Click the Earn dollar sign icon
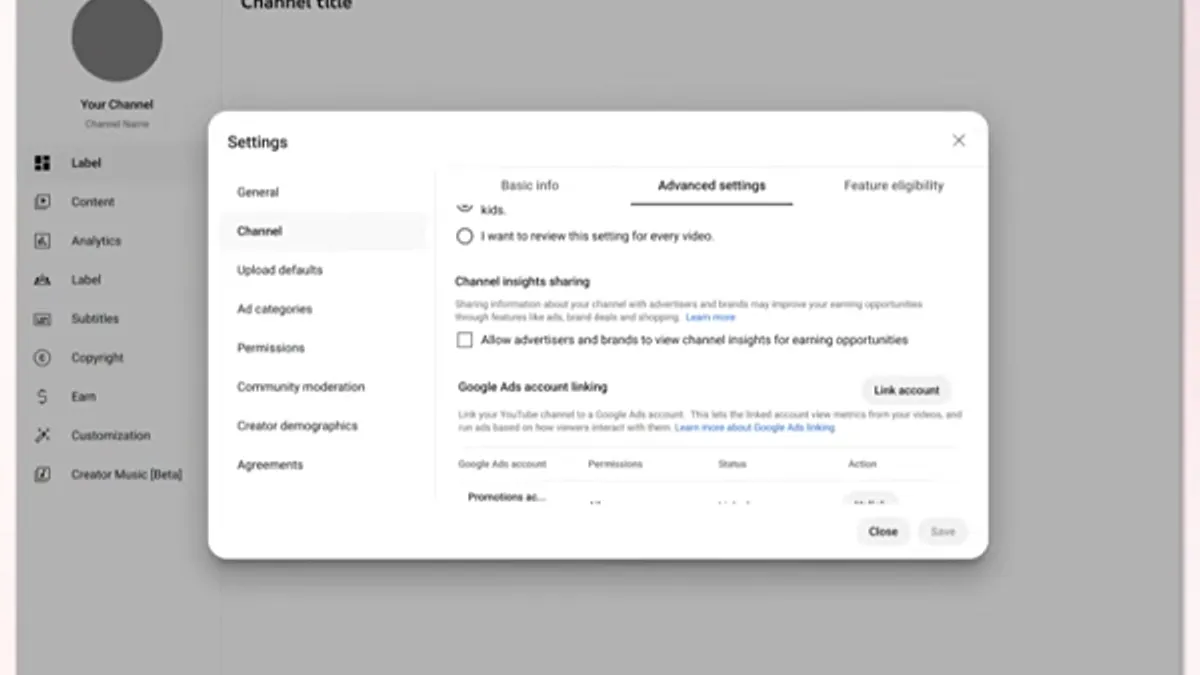The width and height of the screenshot is (1200, 675). [42, 397]
